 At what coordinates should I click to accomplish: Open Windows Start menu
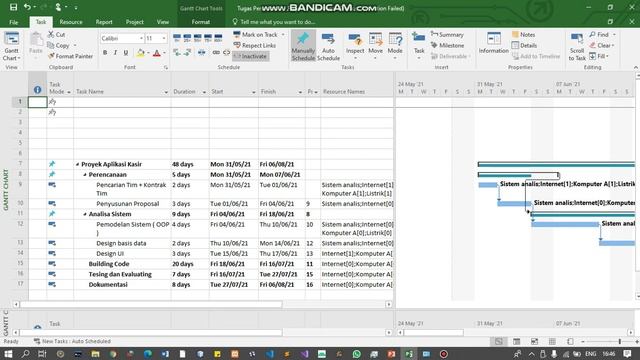click(8, 354)
